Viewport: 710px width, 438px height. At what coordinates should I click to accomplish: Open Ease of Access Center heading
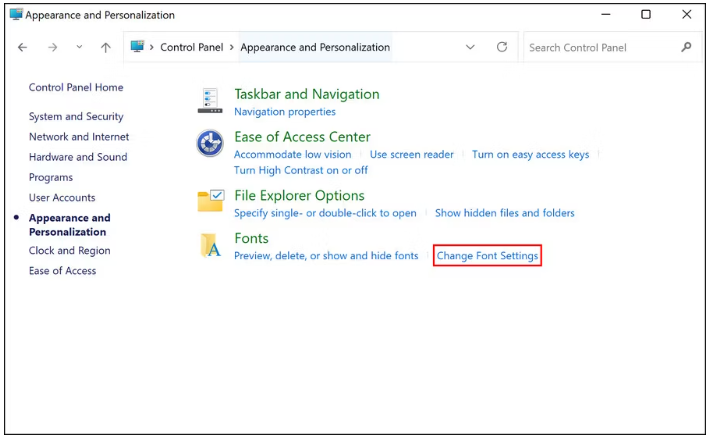tap(302, 137)
